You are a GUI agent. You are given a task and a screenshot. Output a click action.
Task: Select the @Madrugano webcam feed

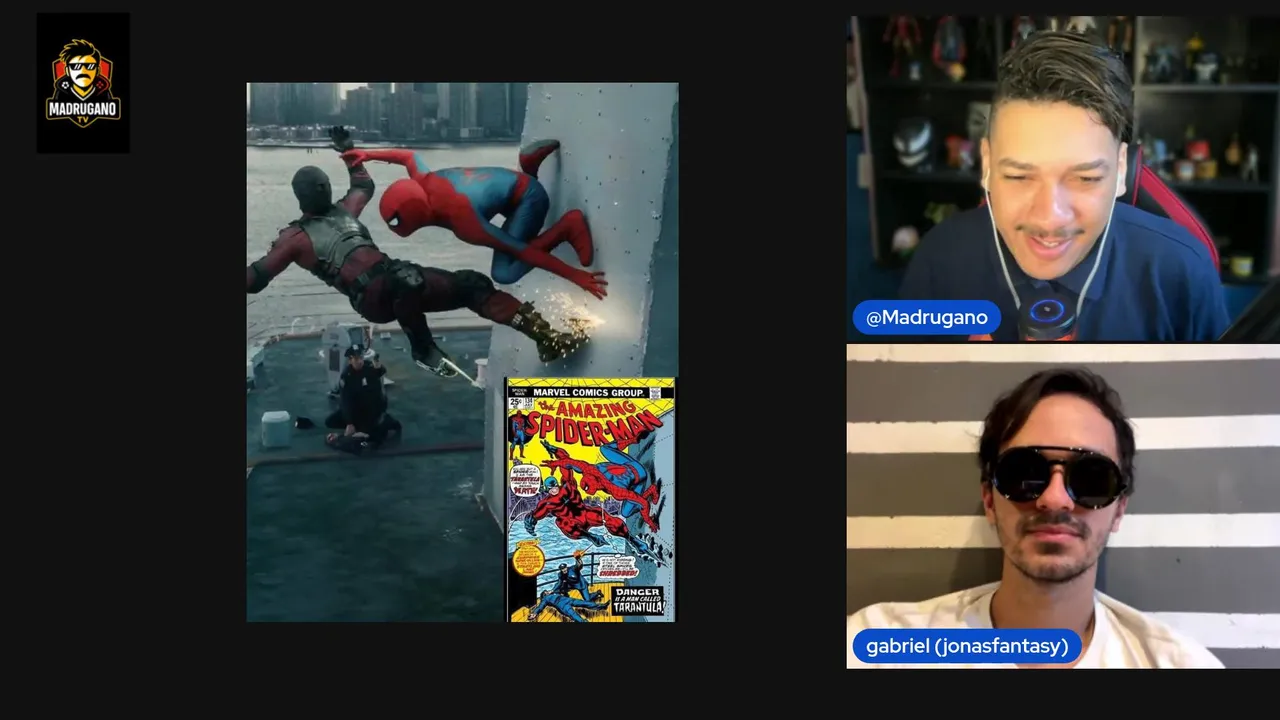point(1063,178)
